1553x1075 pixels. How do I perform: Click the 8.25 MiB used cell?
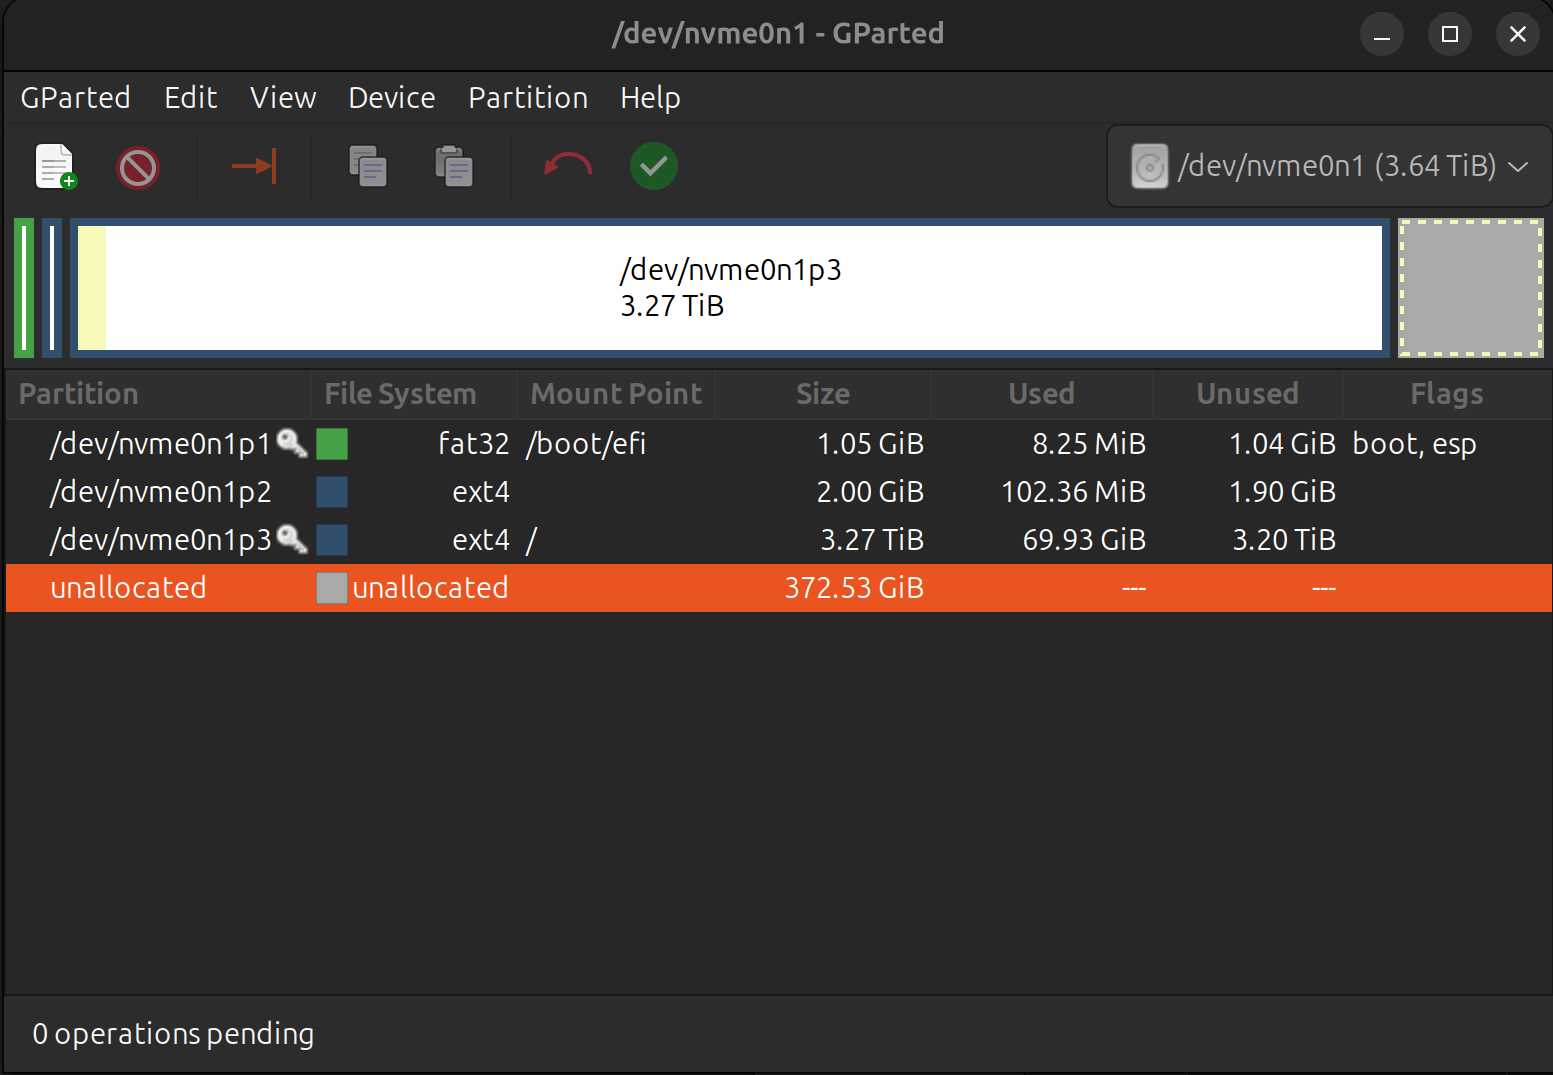tap(1089, 444)
